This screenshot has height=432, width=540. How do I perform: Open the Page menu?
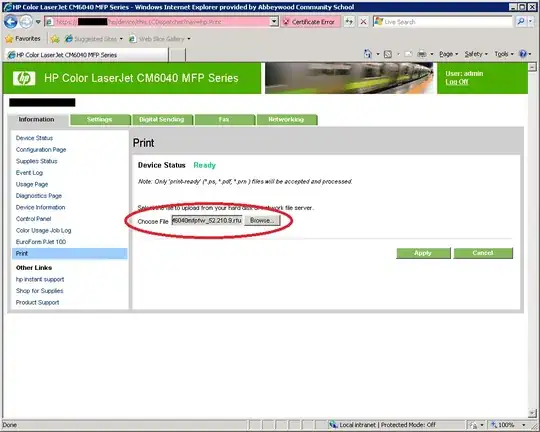pyautogui.click(x=448, y=54)
